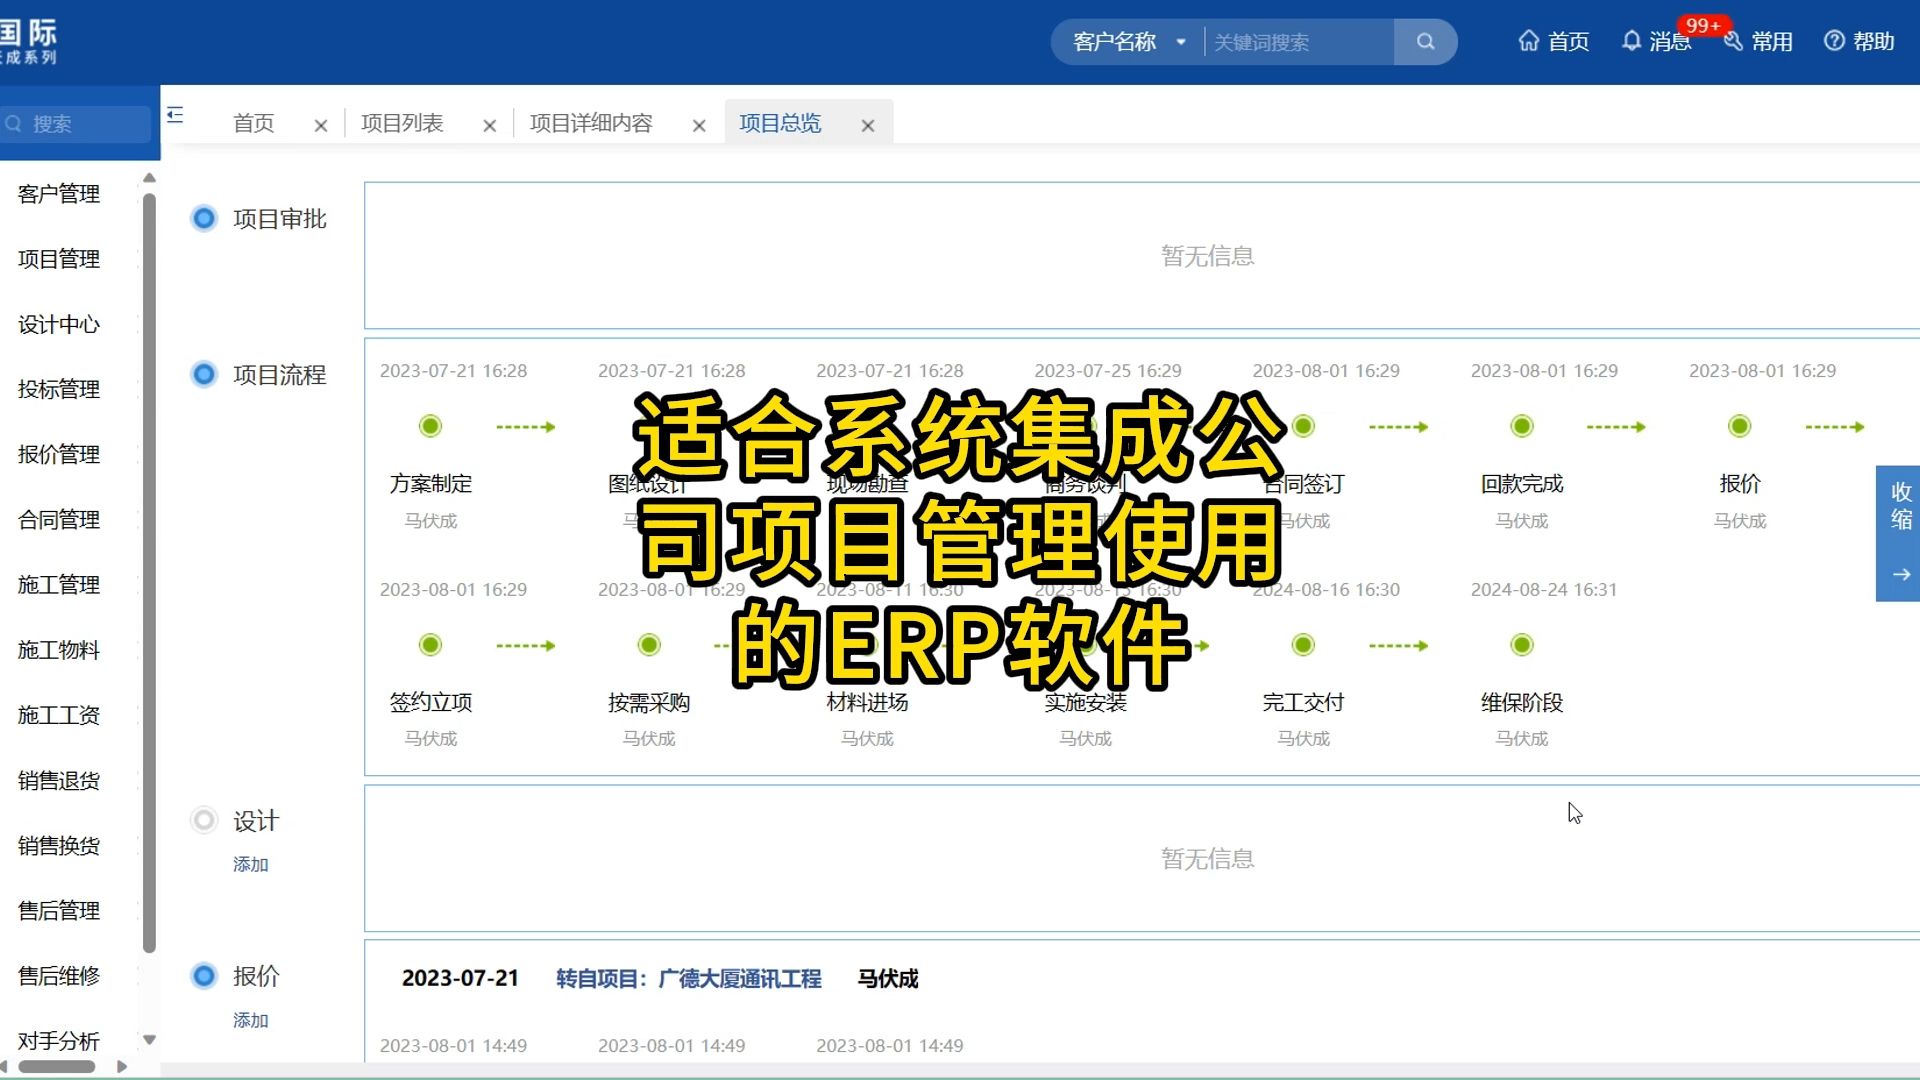Click the search magnifier button

coord(1425,42)
